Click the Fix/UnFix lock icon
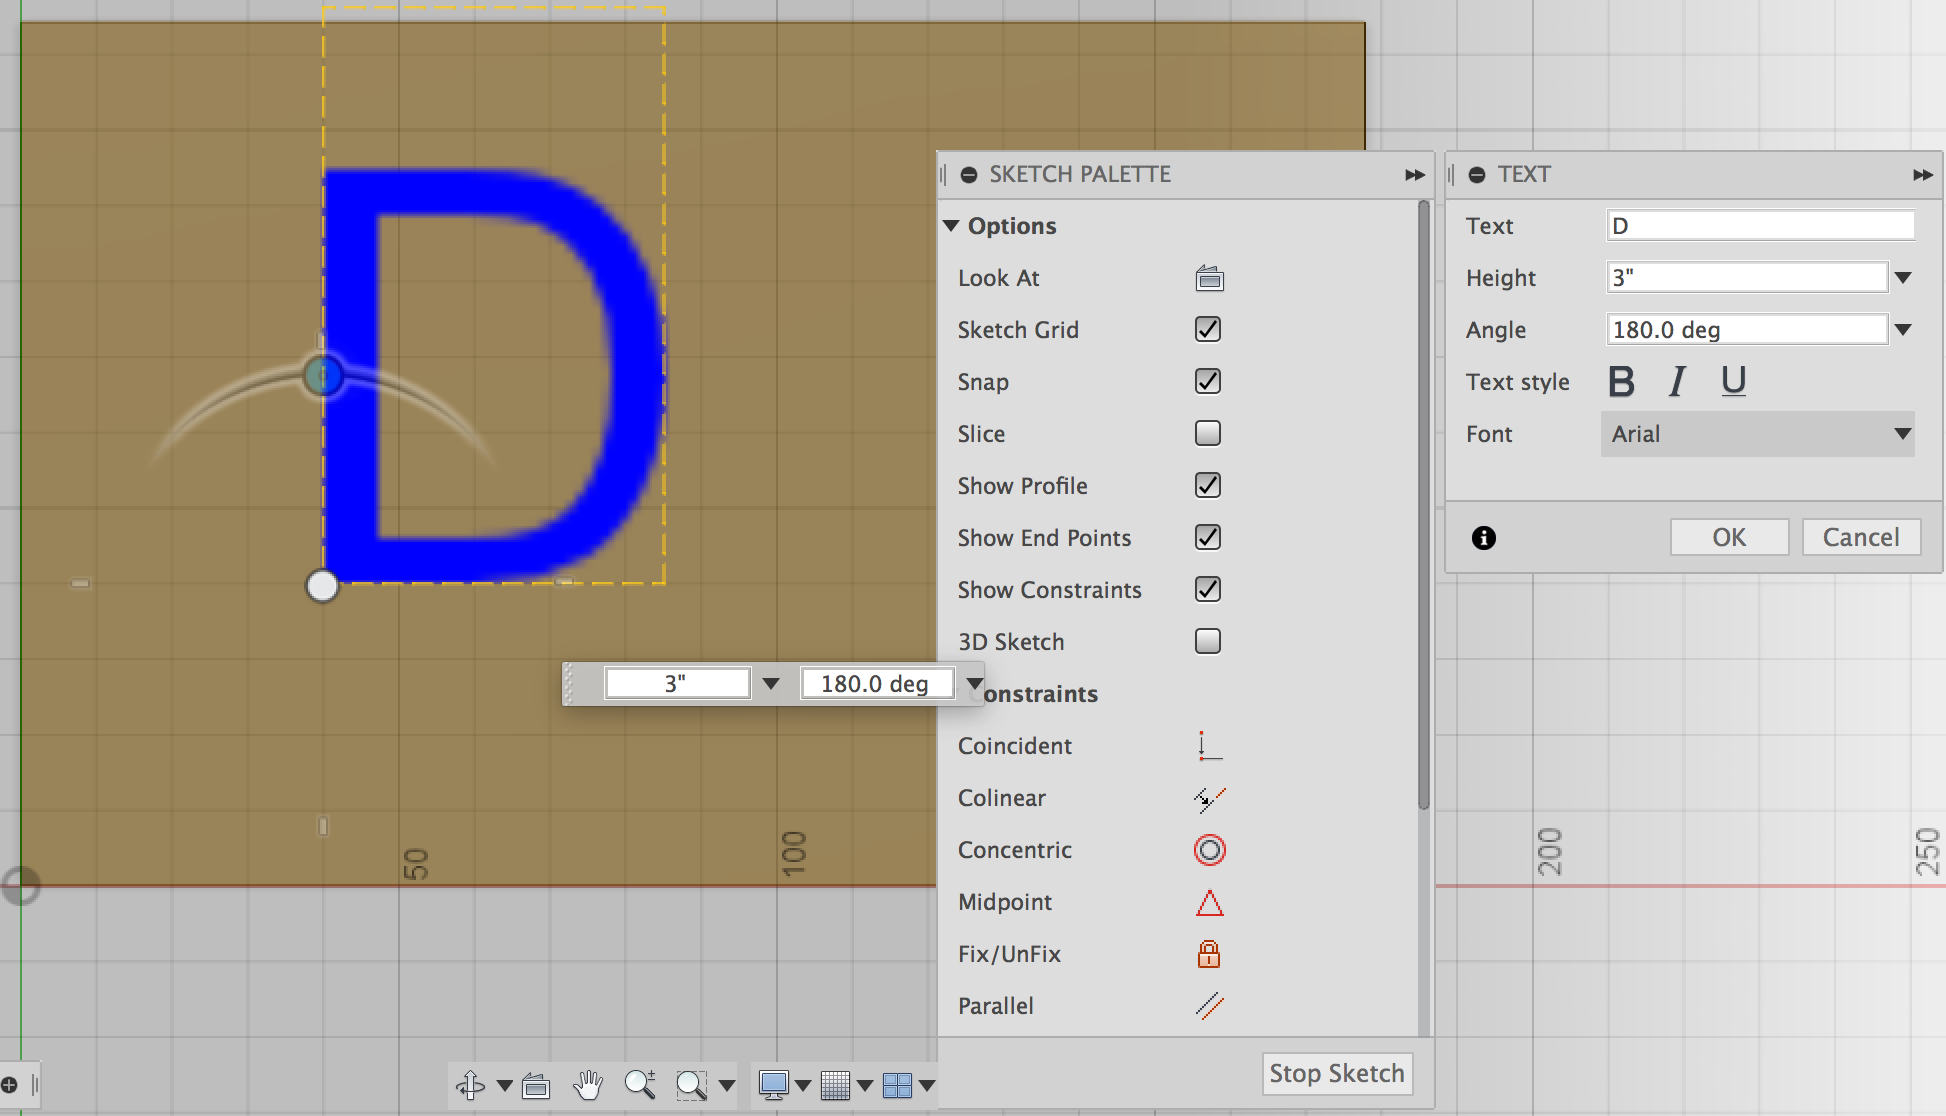The image size is (1946, 1116). point(1209,954)
